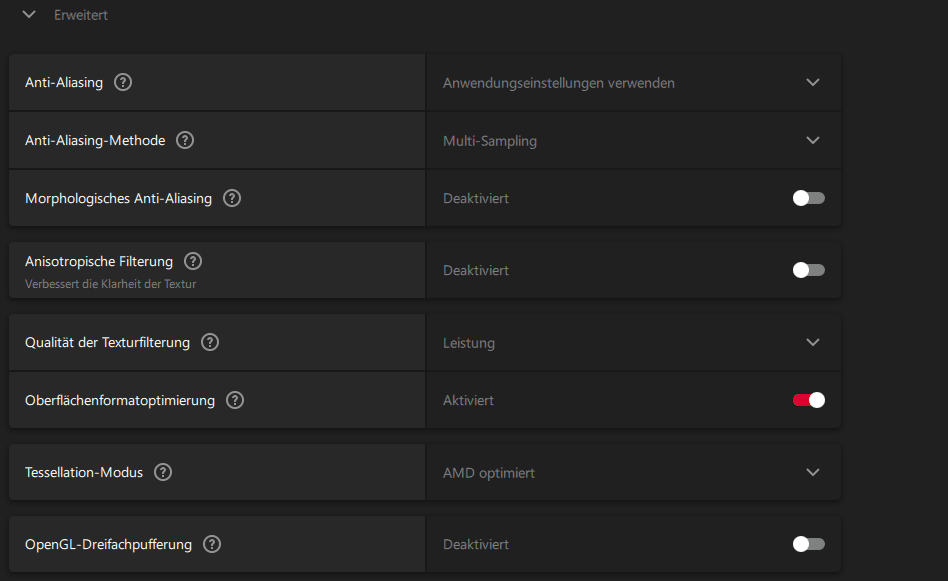The image size is (948, 581).
Task: Click help icon next to Anti-Aliasing
Action: [x=123, y=82]
